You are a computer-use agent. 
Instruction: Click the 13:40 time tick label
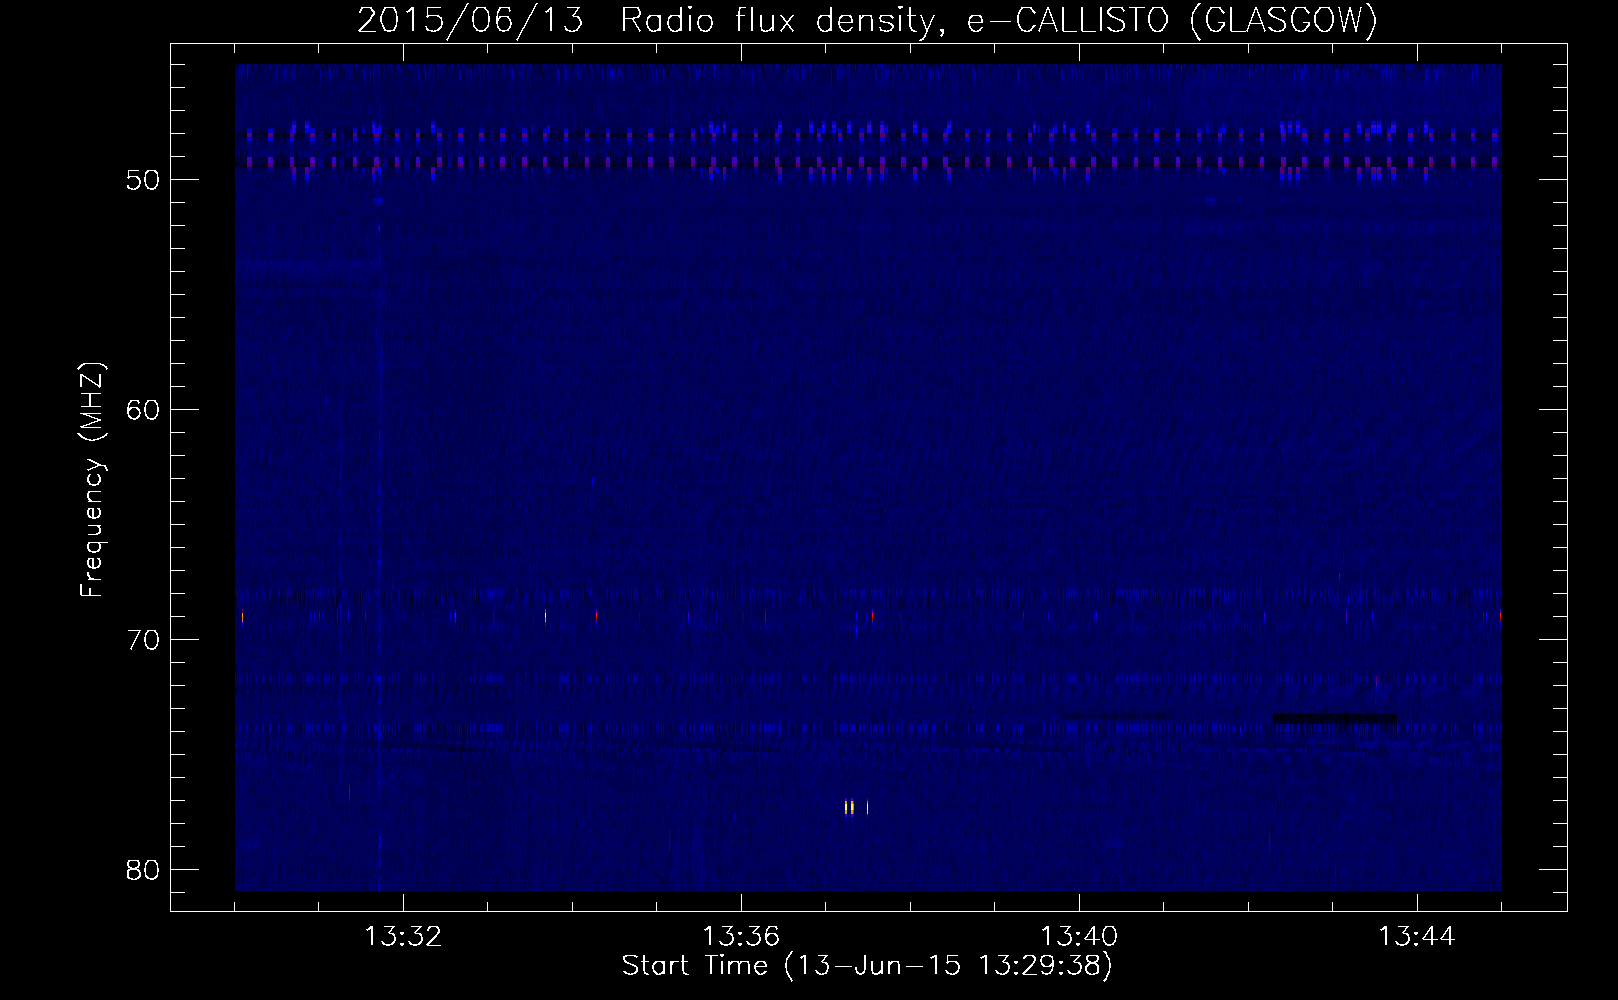(x=1079, y=937)
